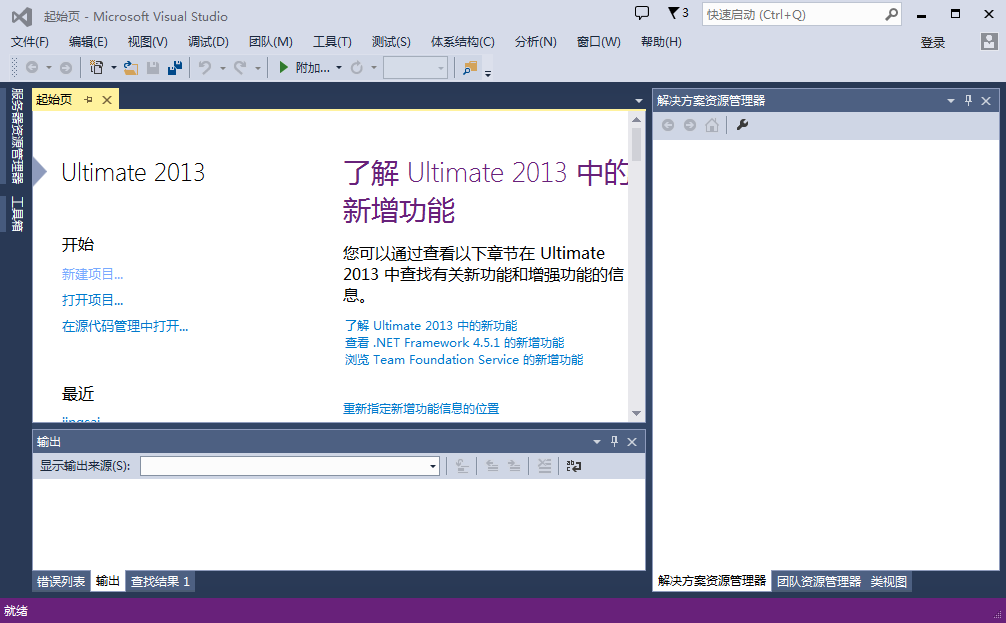Open toolbar options overflow dropdown

coord(488,74)
